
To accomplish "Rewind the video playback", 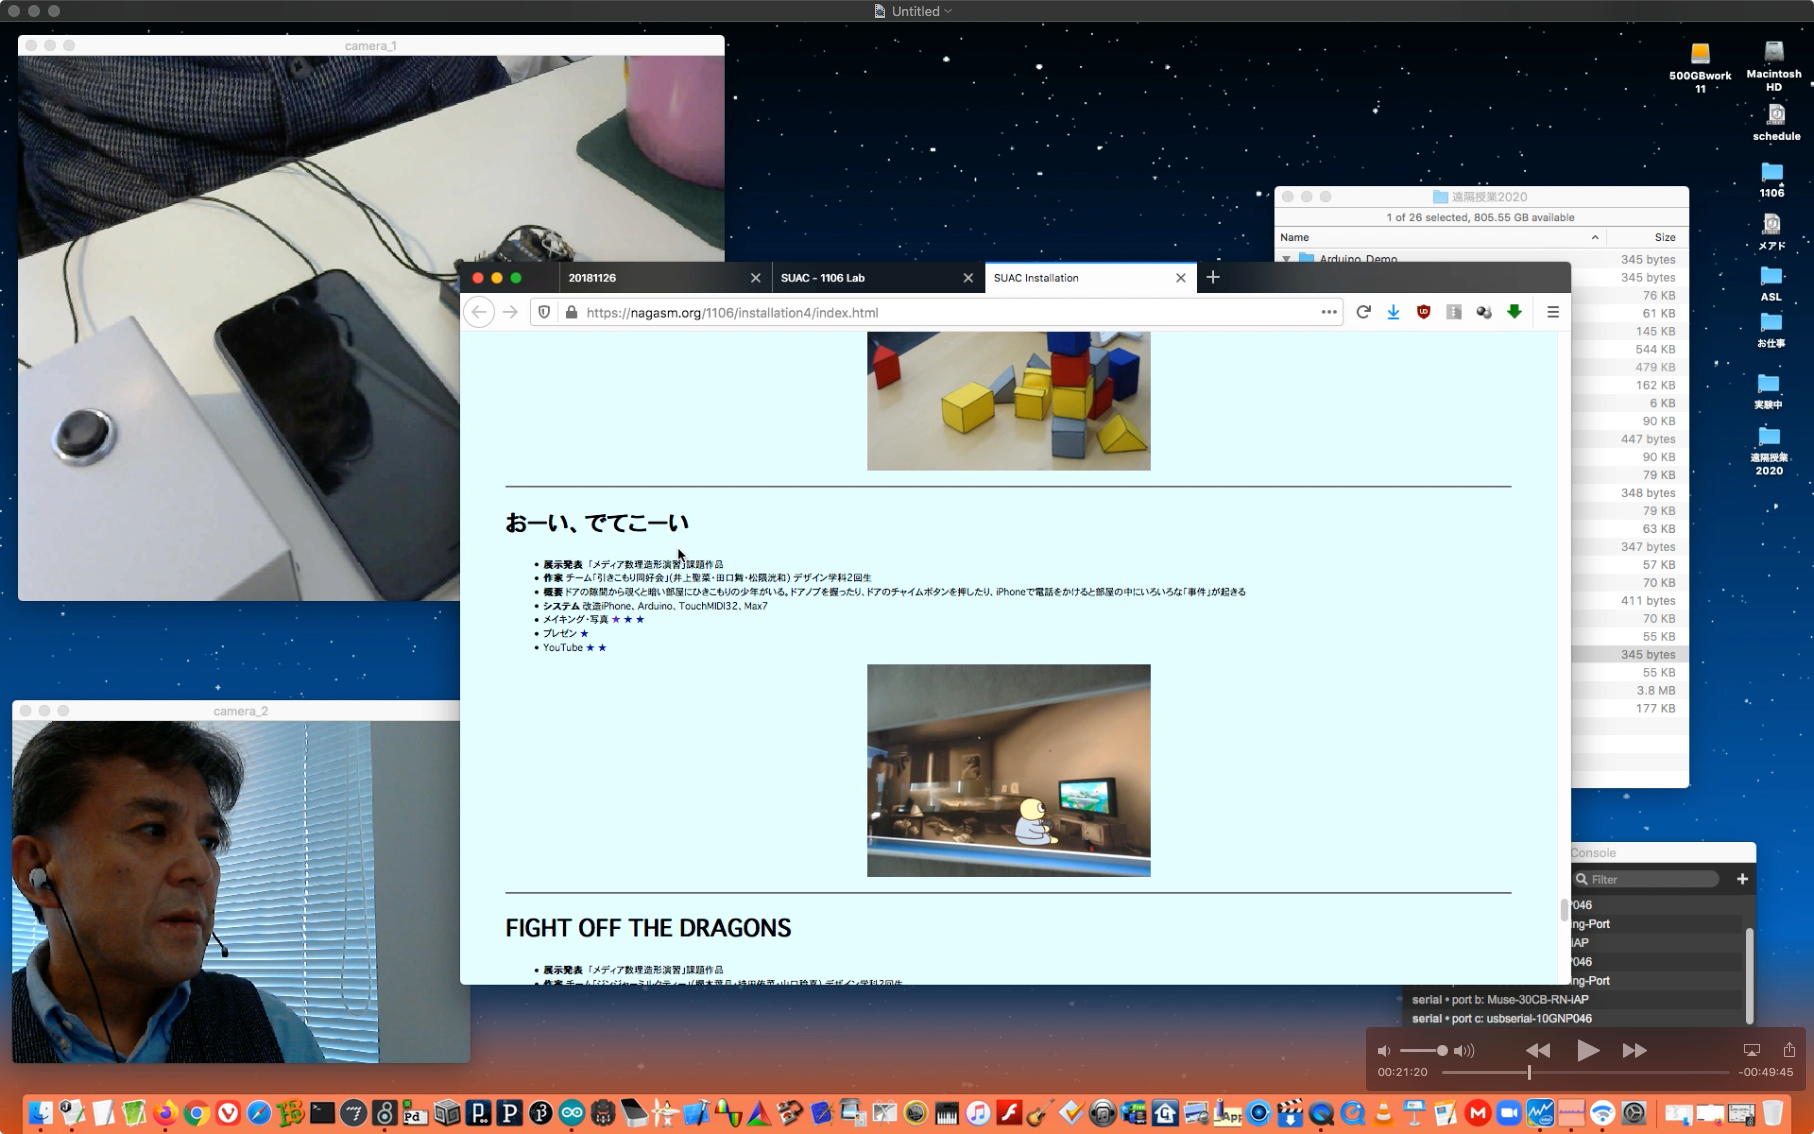I will [1538, 1050].
